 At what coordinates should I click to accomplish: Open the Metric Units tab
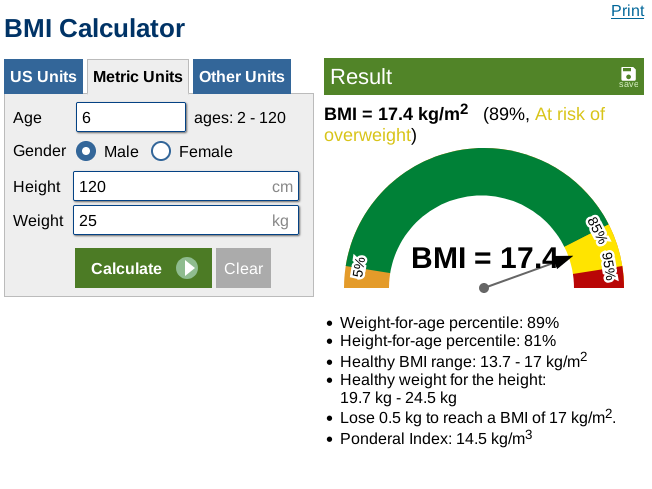[137, 77]
